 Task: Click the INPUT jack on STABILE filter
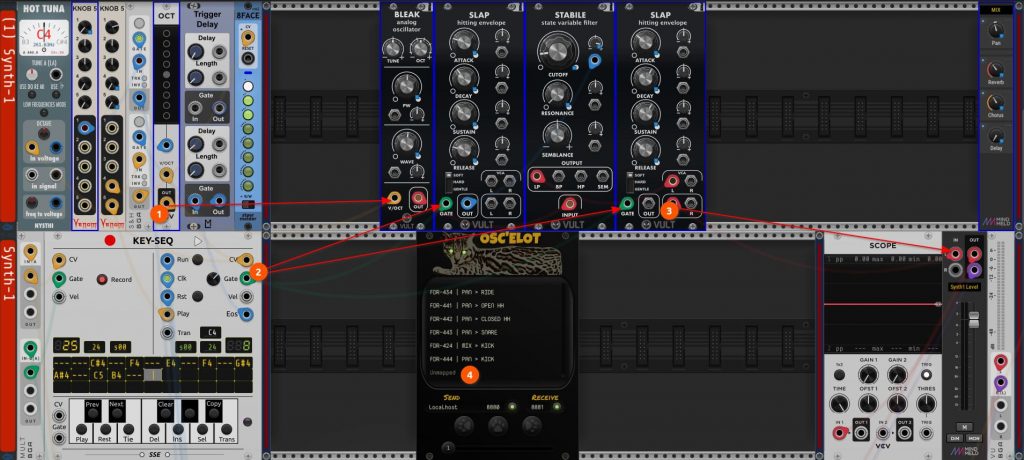(x=569, y=204)
